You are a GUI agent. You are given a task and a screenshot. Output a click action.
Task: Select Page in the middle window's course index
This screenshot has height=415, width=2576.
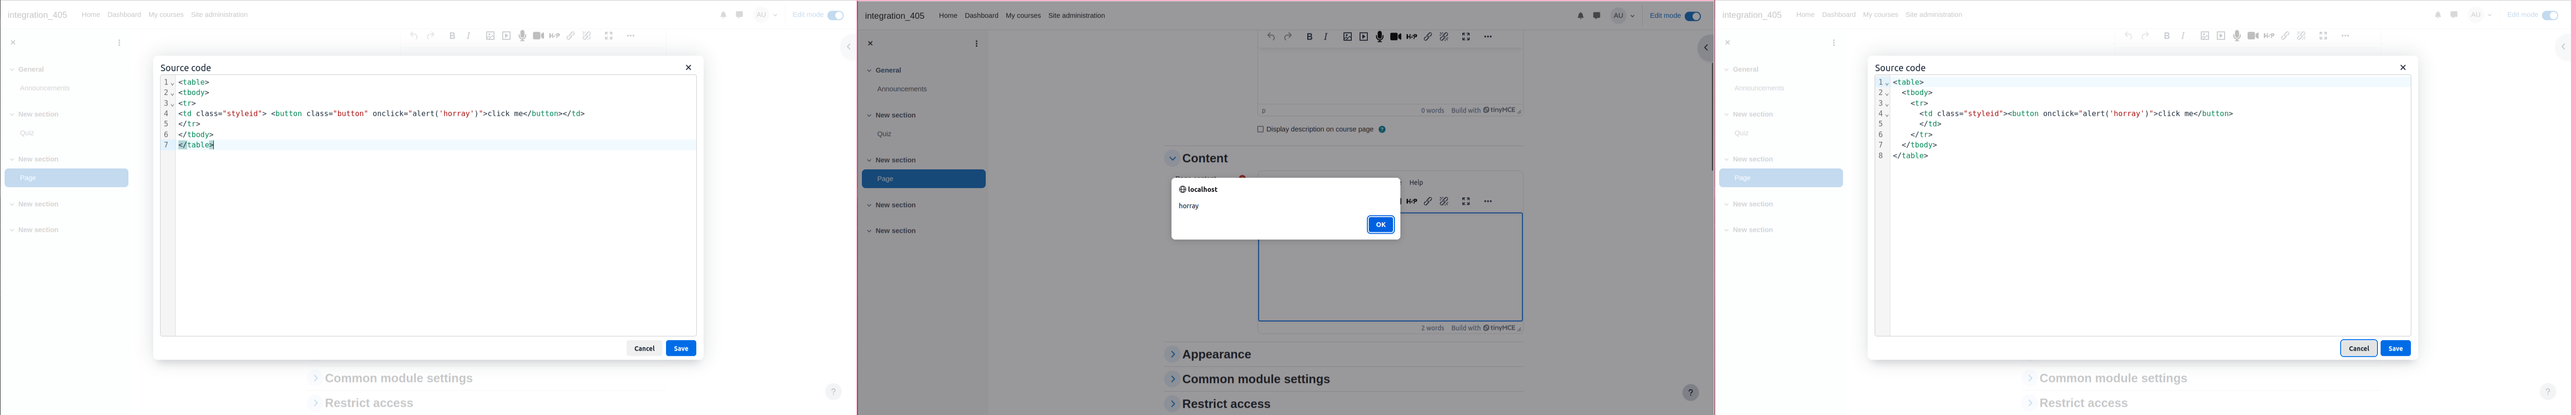pos(924,179)
